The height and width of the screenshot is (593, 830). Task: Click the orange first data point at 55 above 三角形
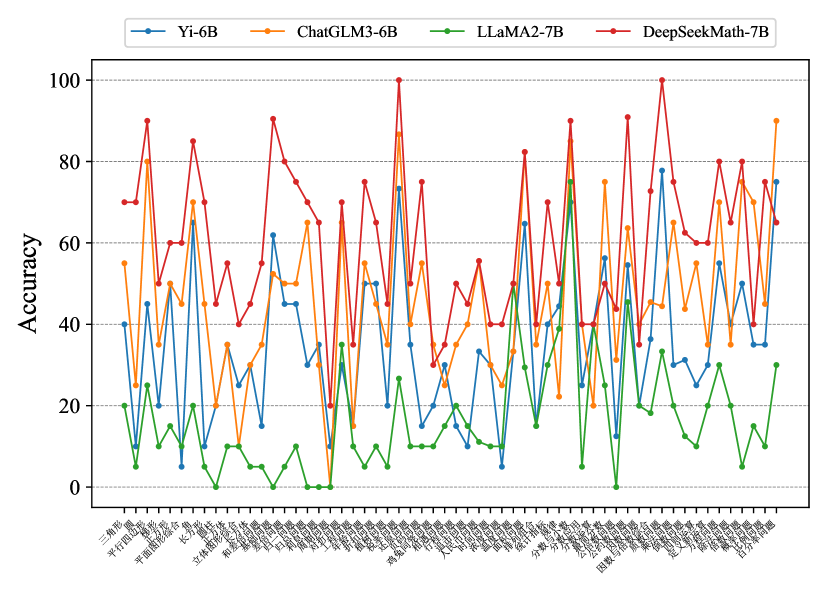pos(124,263)
